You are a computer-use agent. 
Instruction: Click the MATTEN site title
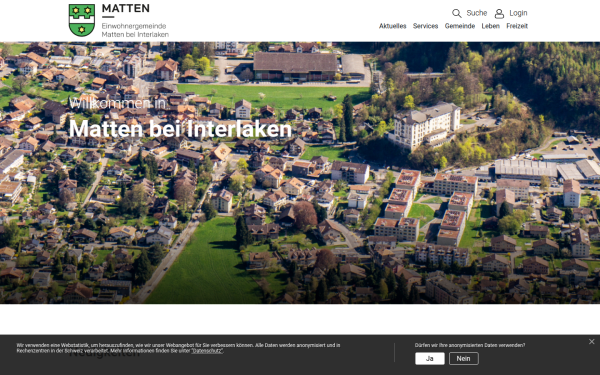126,8
